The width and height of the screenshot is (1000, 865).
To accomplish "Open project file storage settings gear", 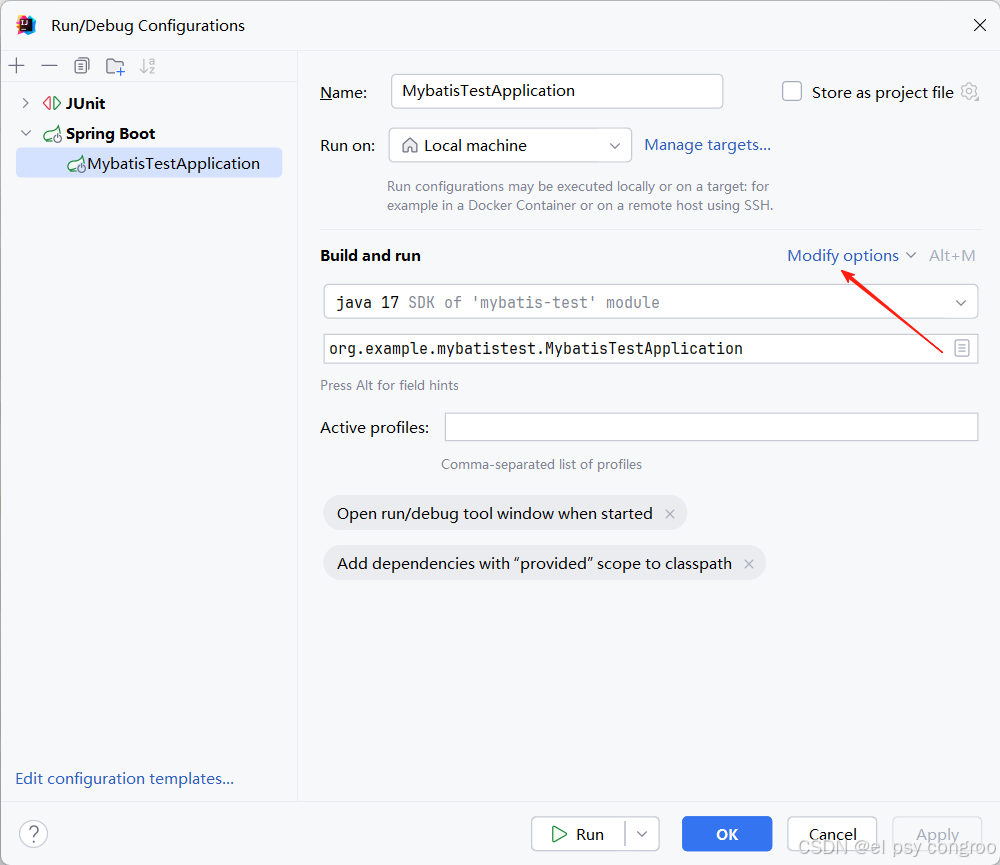I will pos(969,92).
